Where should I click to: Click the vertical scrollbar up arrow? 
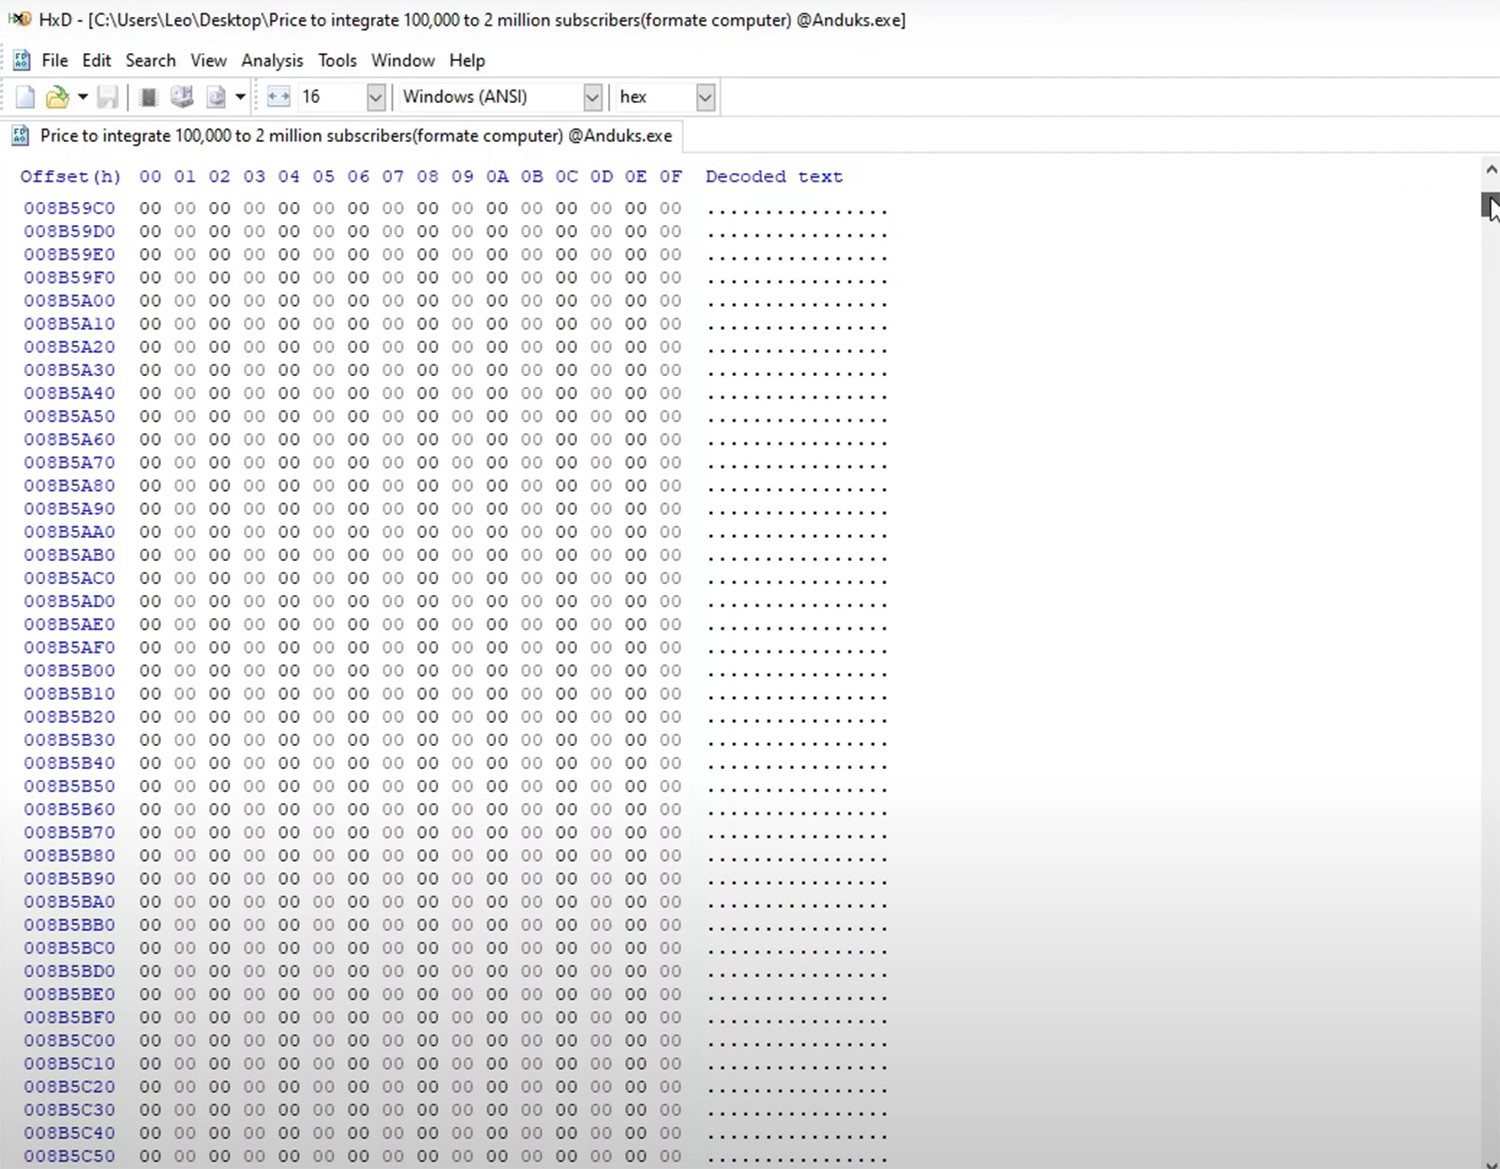pos(1490,169)
